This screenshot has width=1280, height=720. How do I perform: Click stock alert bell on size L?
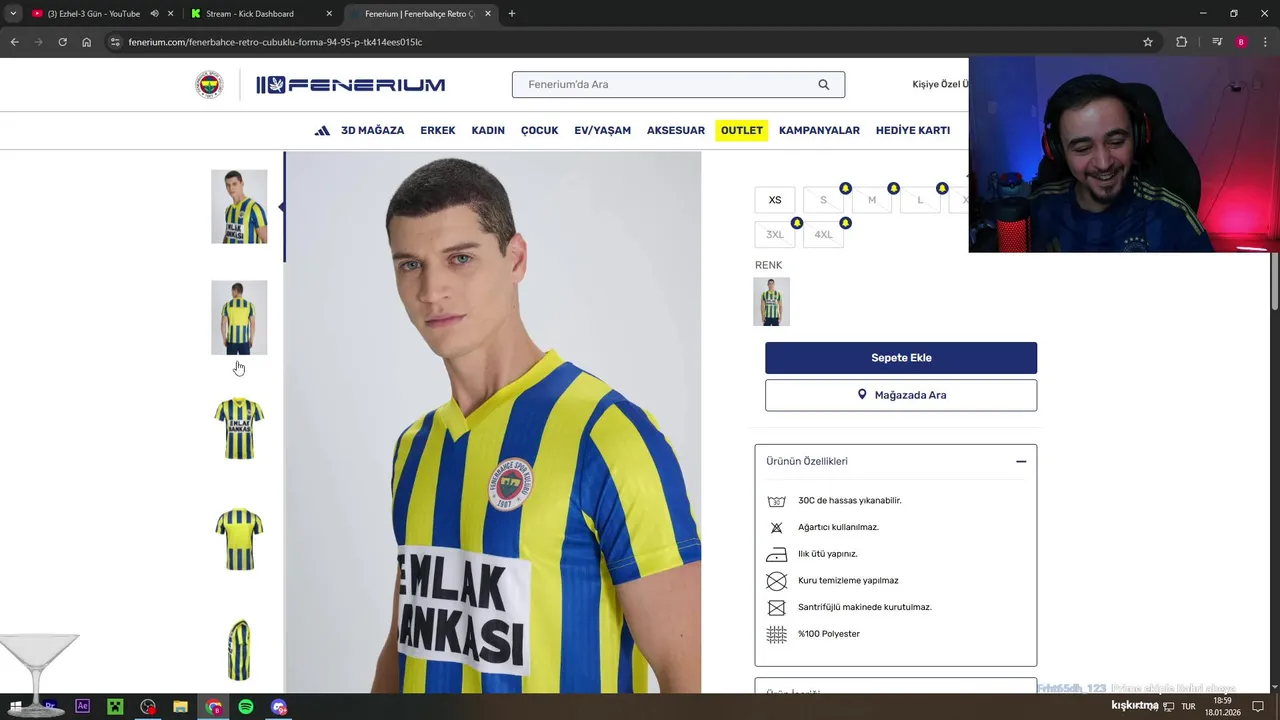pos(942,188)
